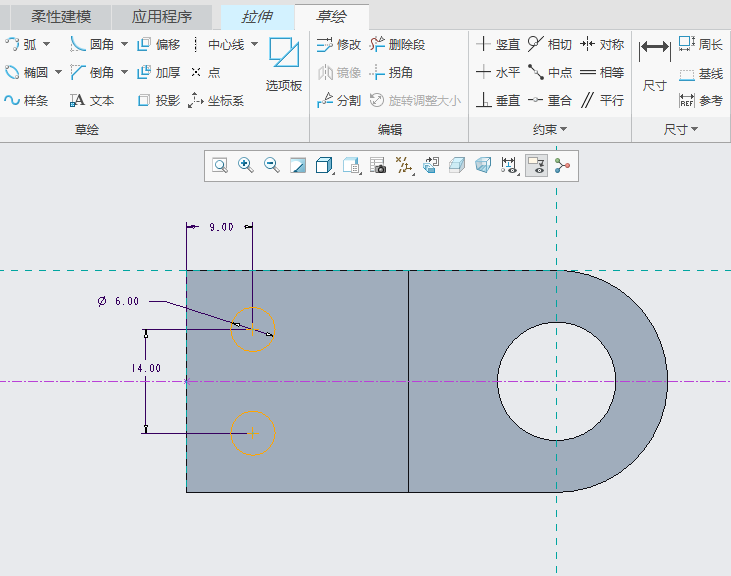Viewport: 731px width, 576px height.
Task: Choose the Delete Segment (删除段) tool
Action: click(x=397, y=44)
